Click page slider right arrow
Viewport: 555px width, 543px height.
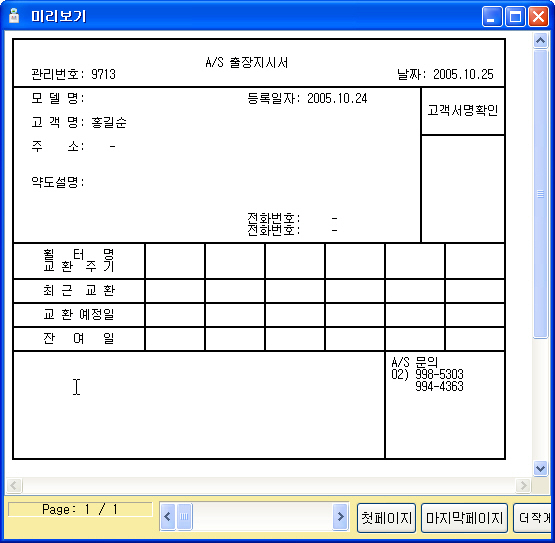click(341, 517)
